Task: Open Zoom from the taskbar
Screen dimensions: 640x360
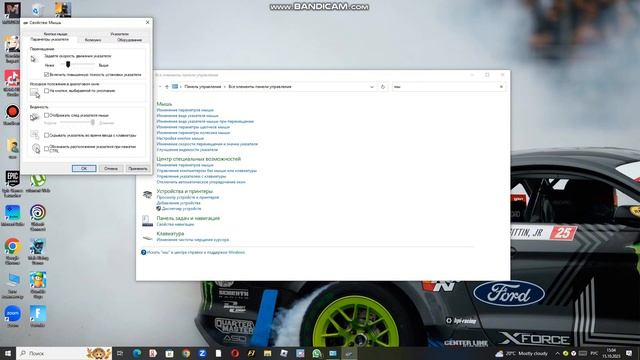Action: (x=202, y=353)
